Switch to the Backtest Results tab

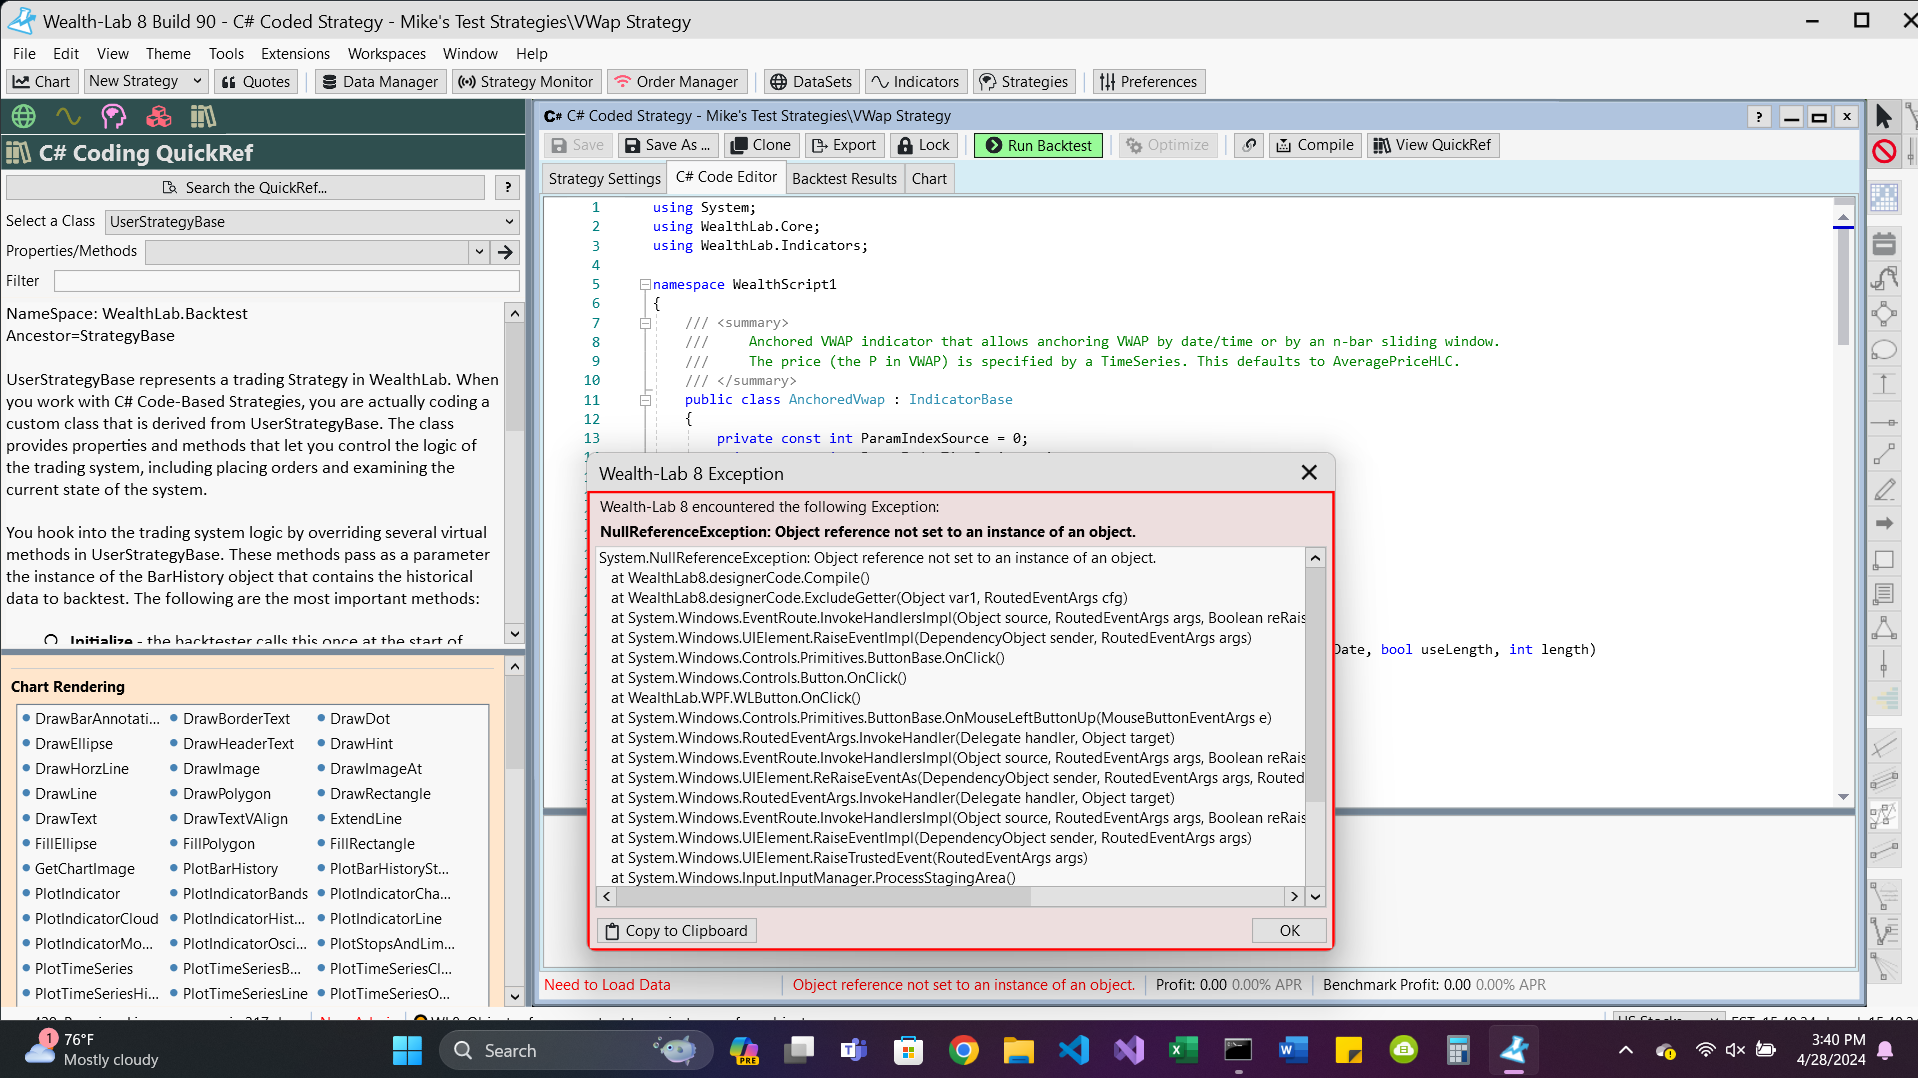(844, 179)
